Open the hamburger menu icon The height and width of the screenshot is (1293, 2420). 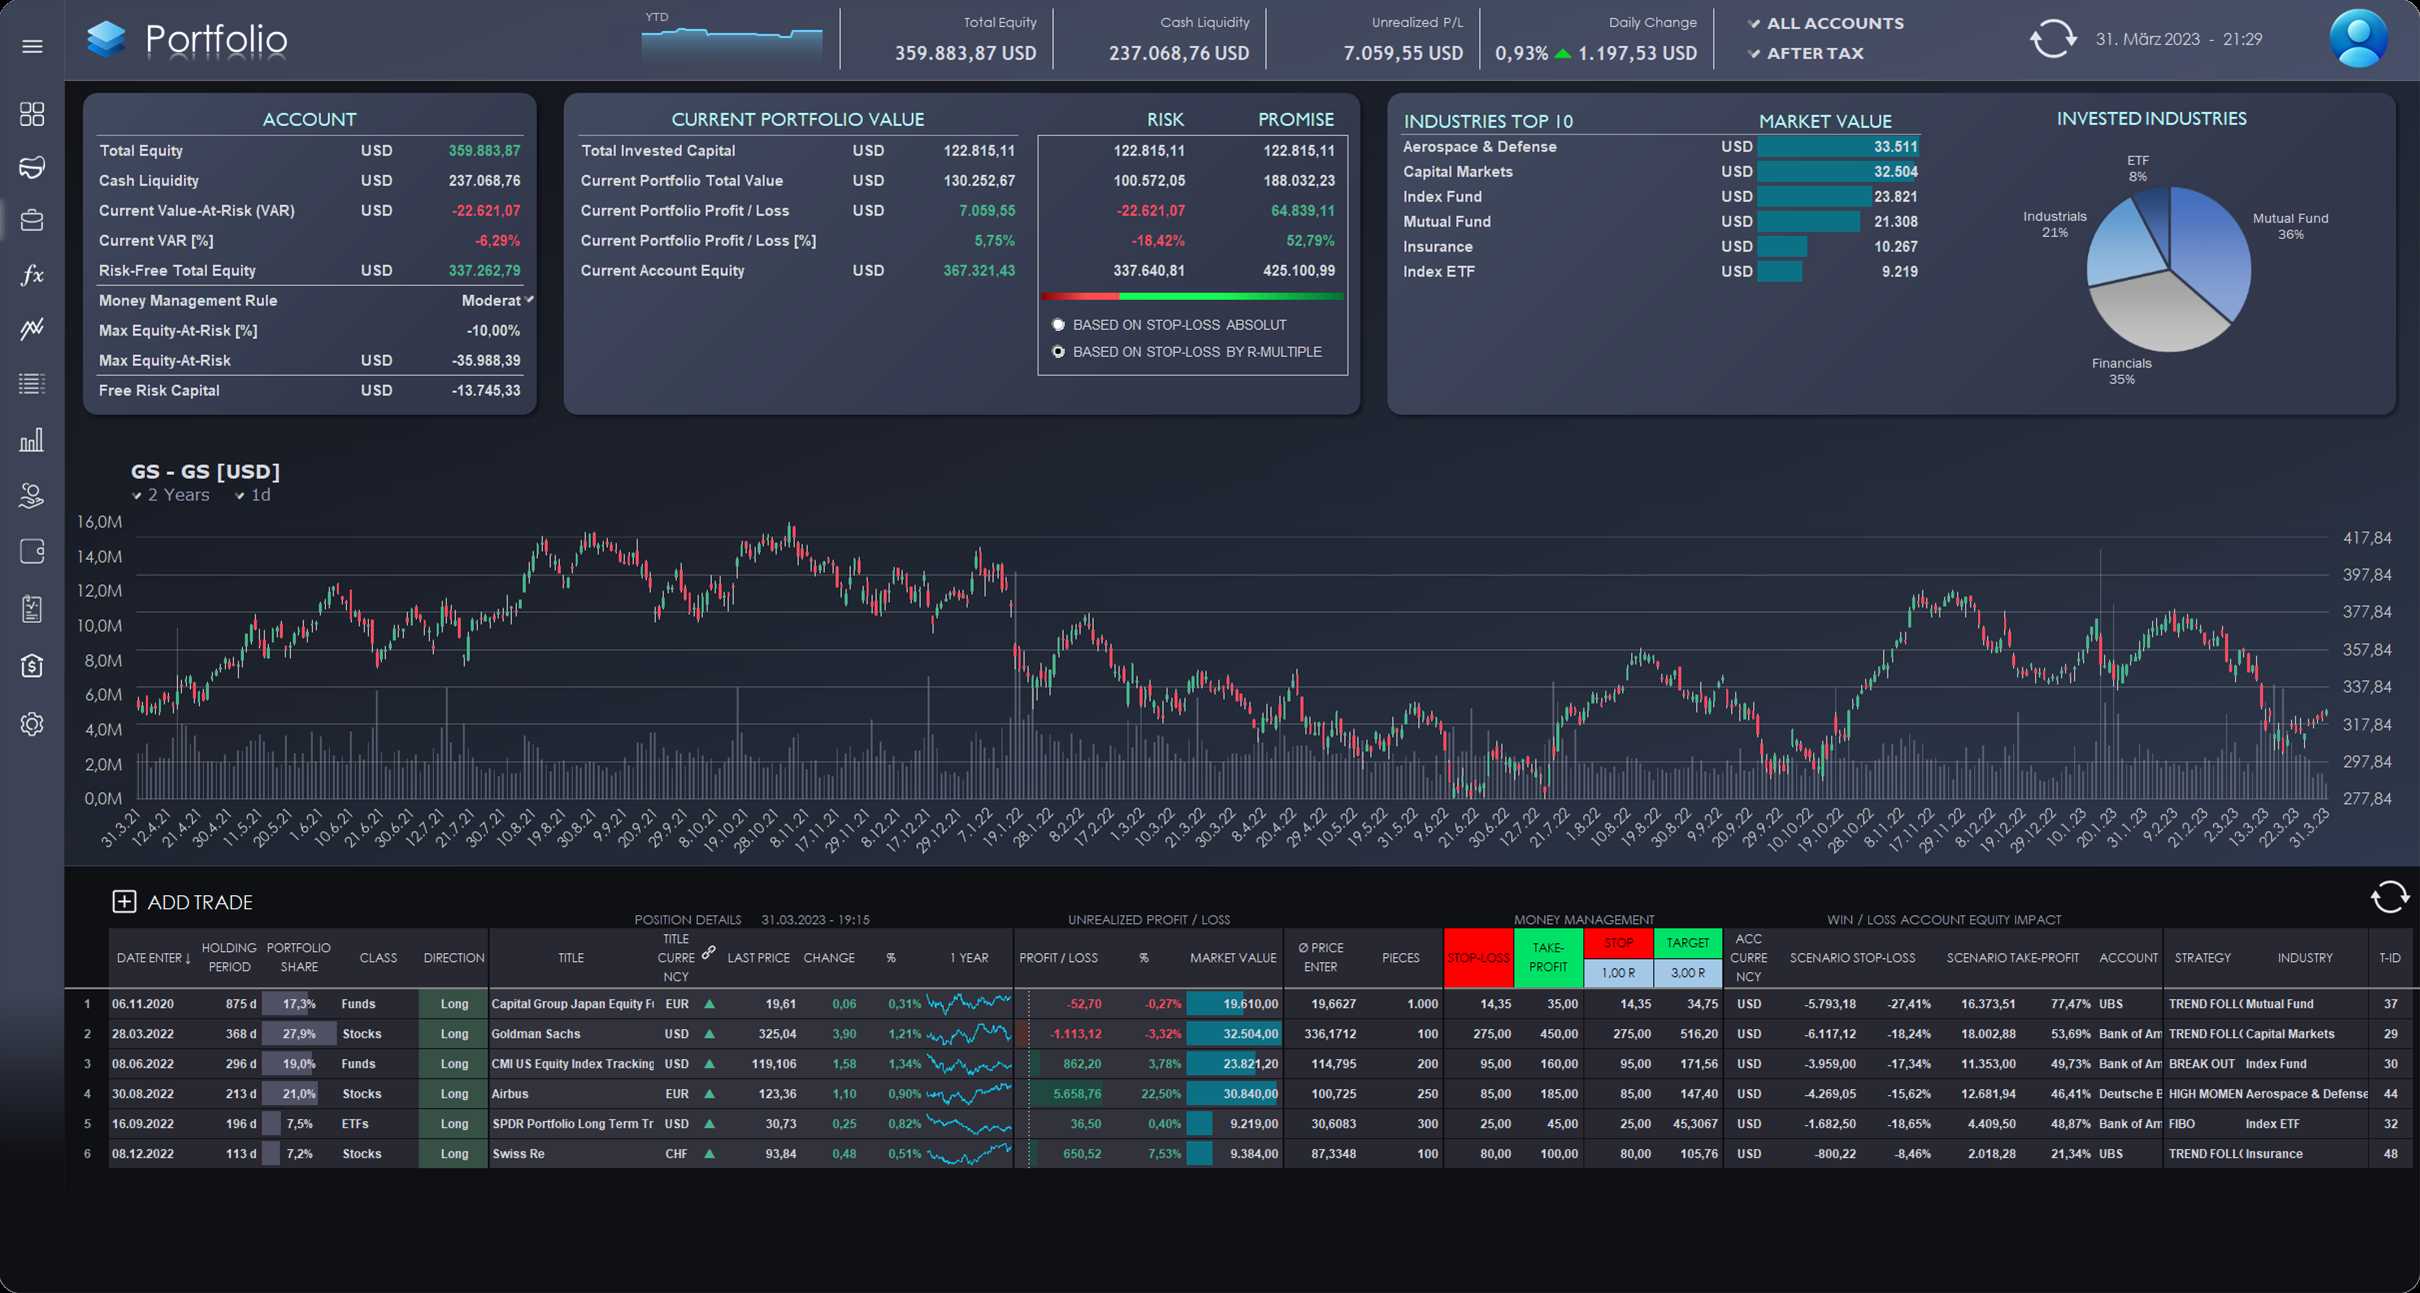32,46
